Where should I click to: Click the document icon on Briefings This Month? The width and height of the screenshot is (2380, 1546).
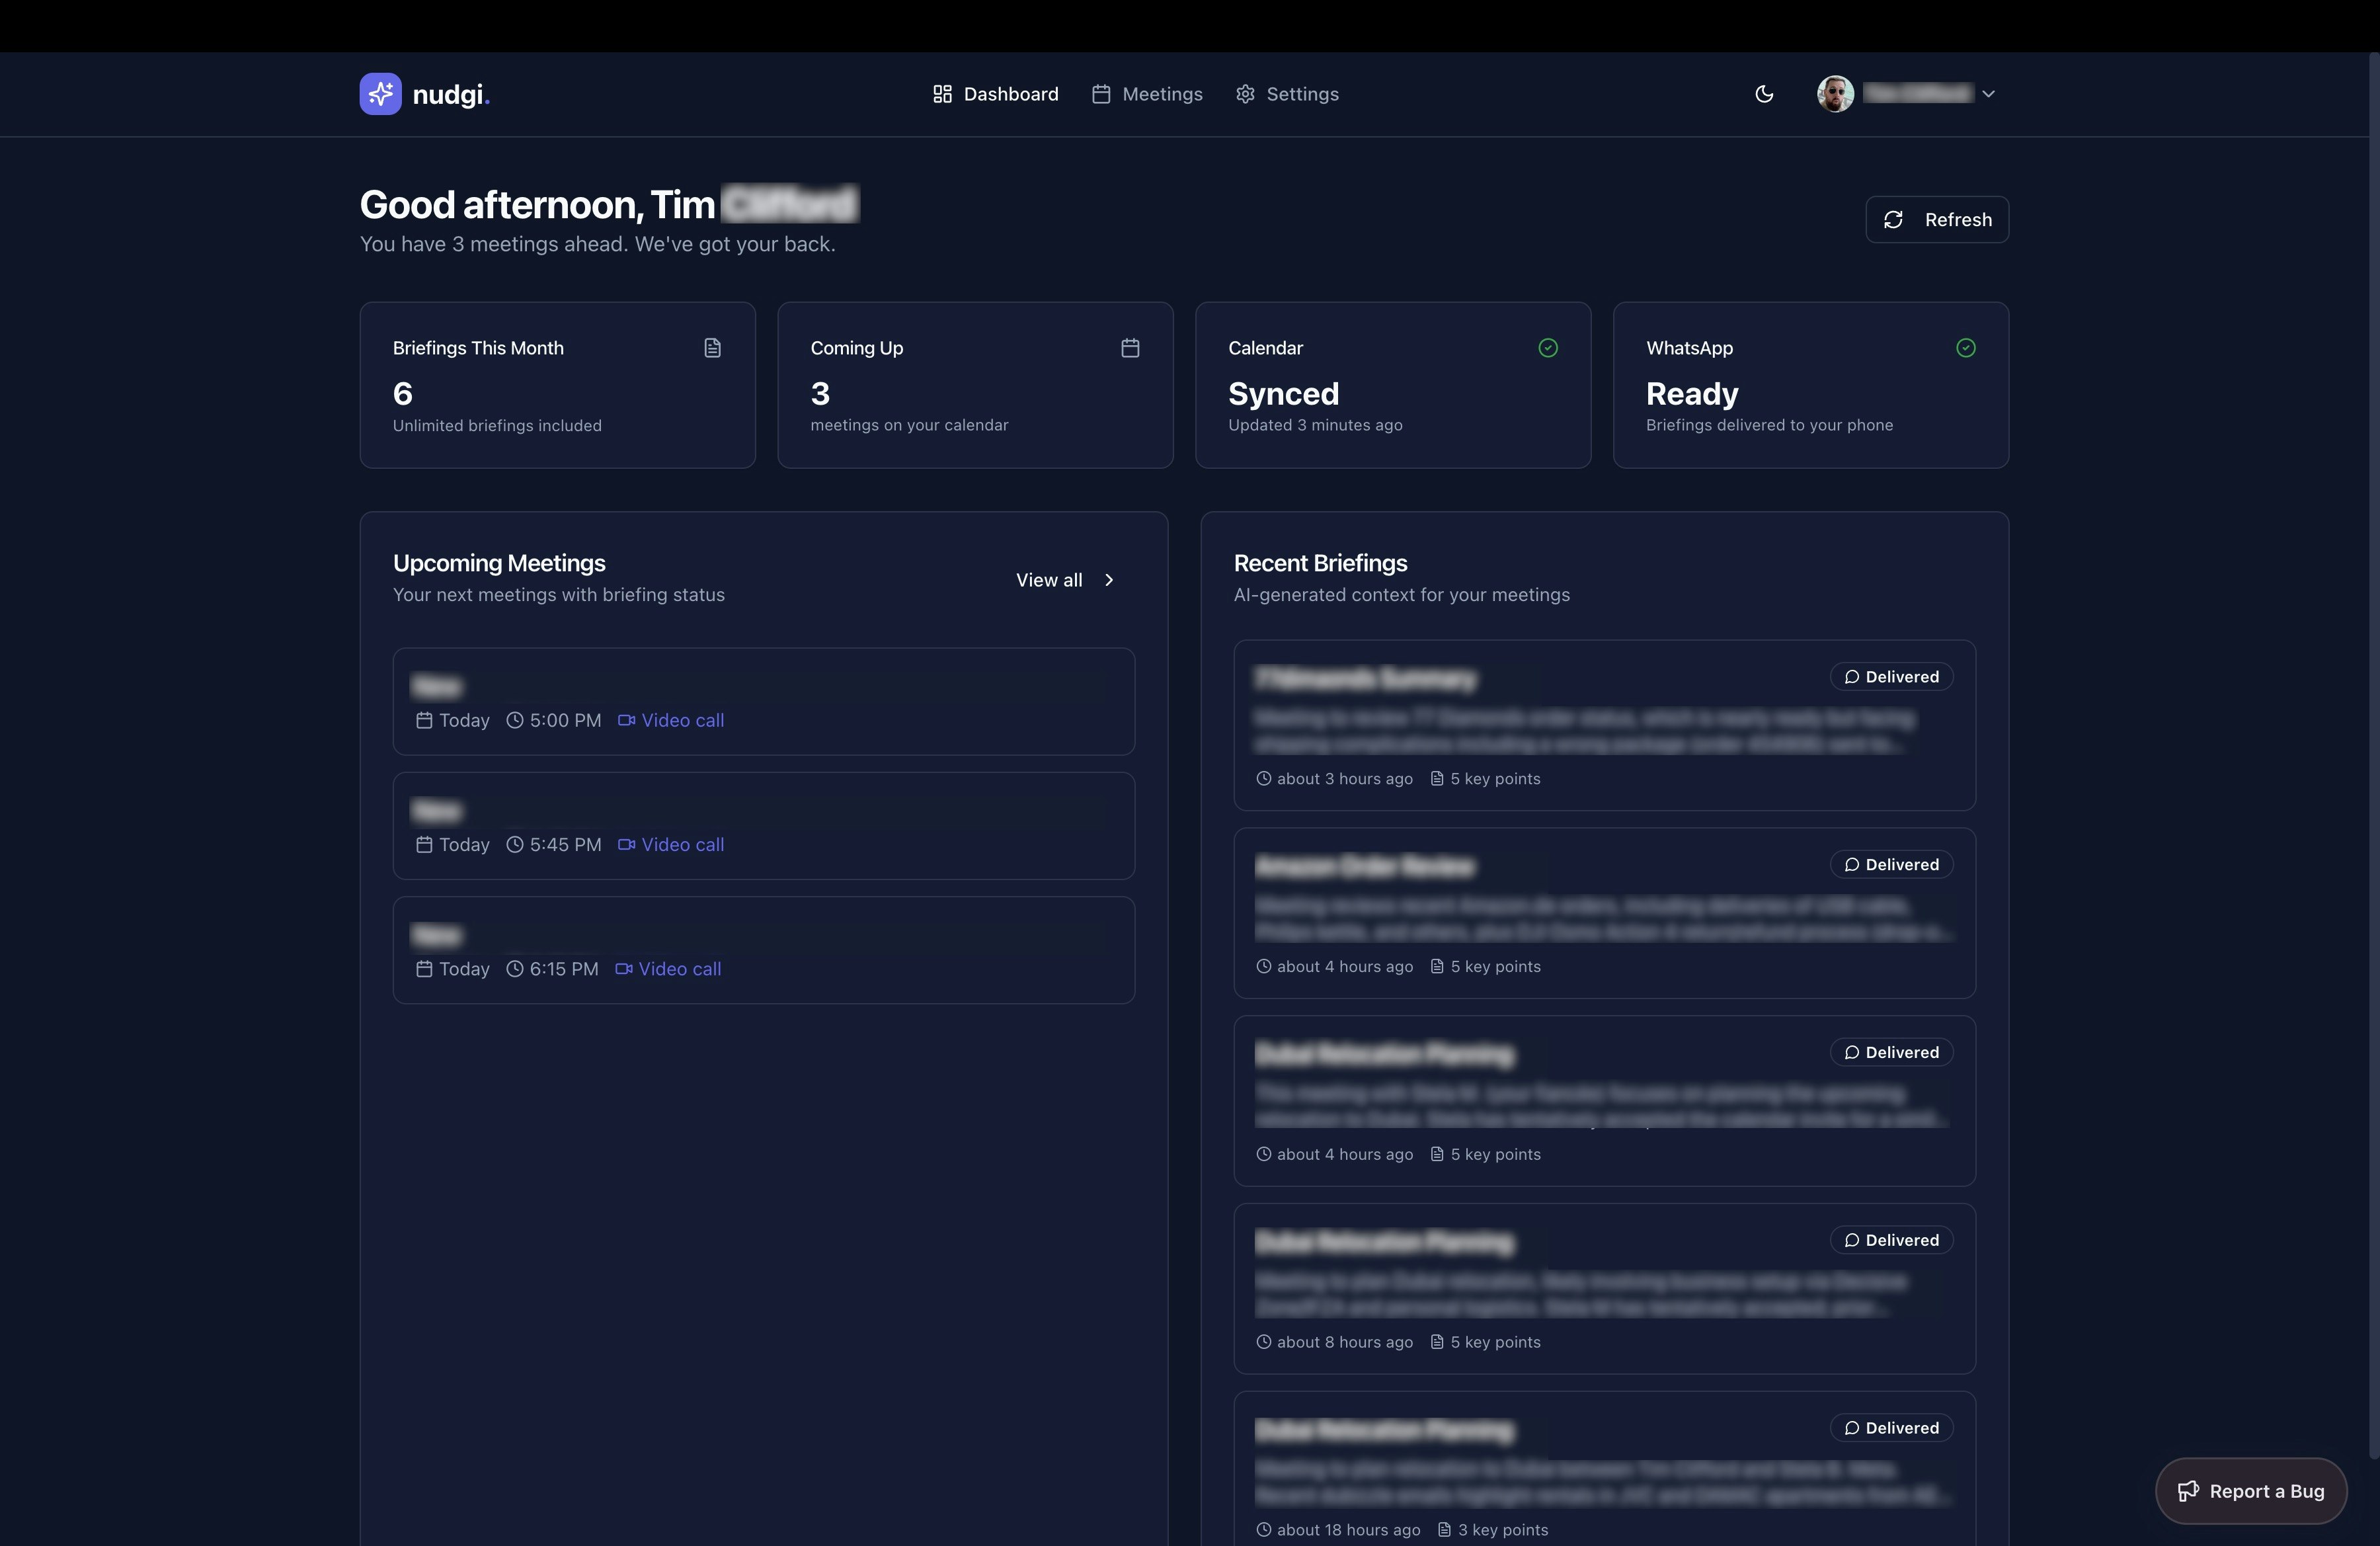[x=711, y=347]
